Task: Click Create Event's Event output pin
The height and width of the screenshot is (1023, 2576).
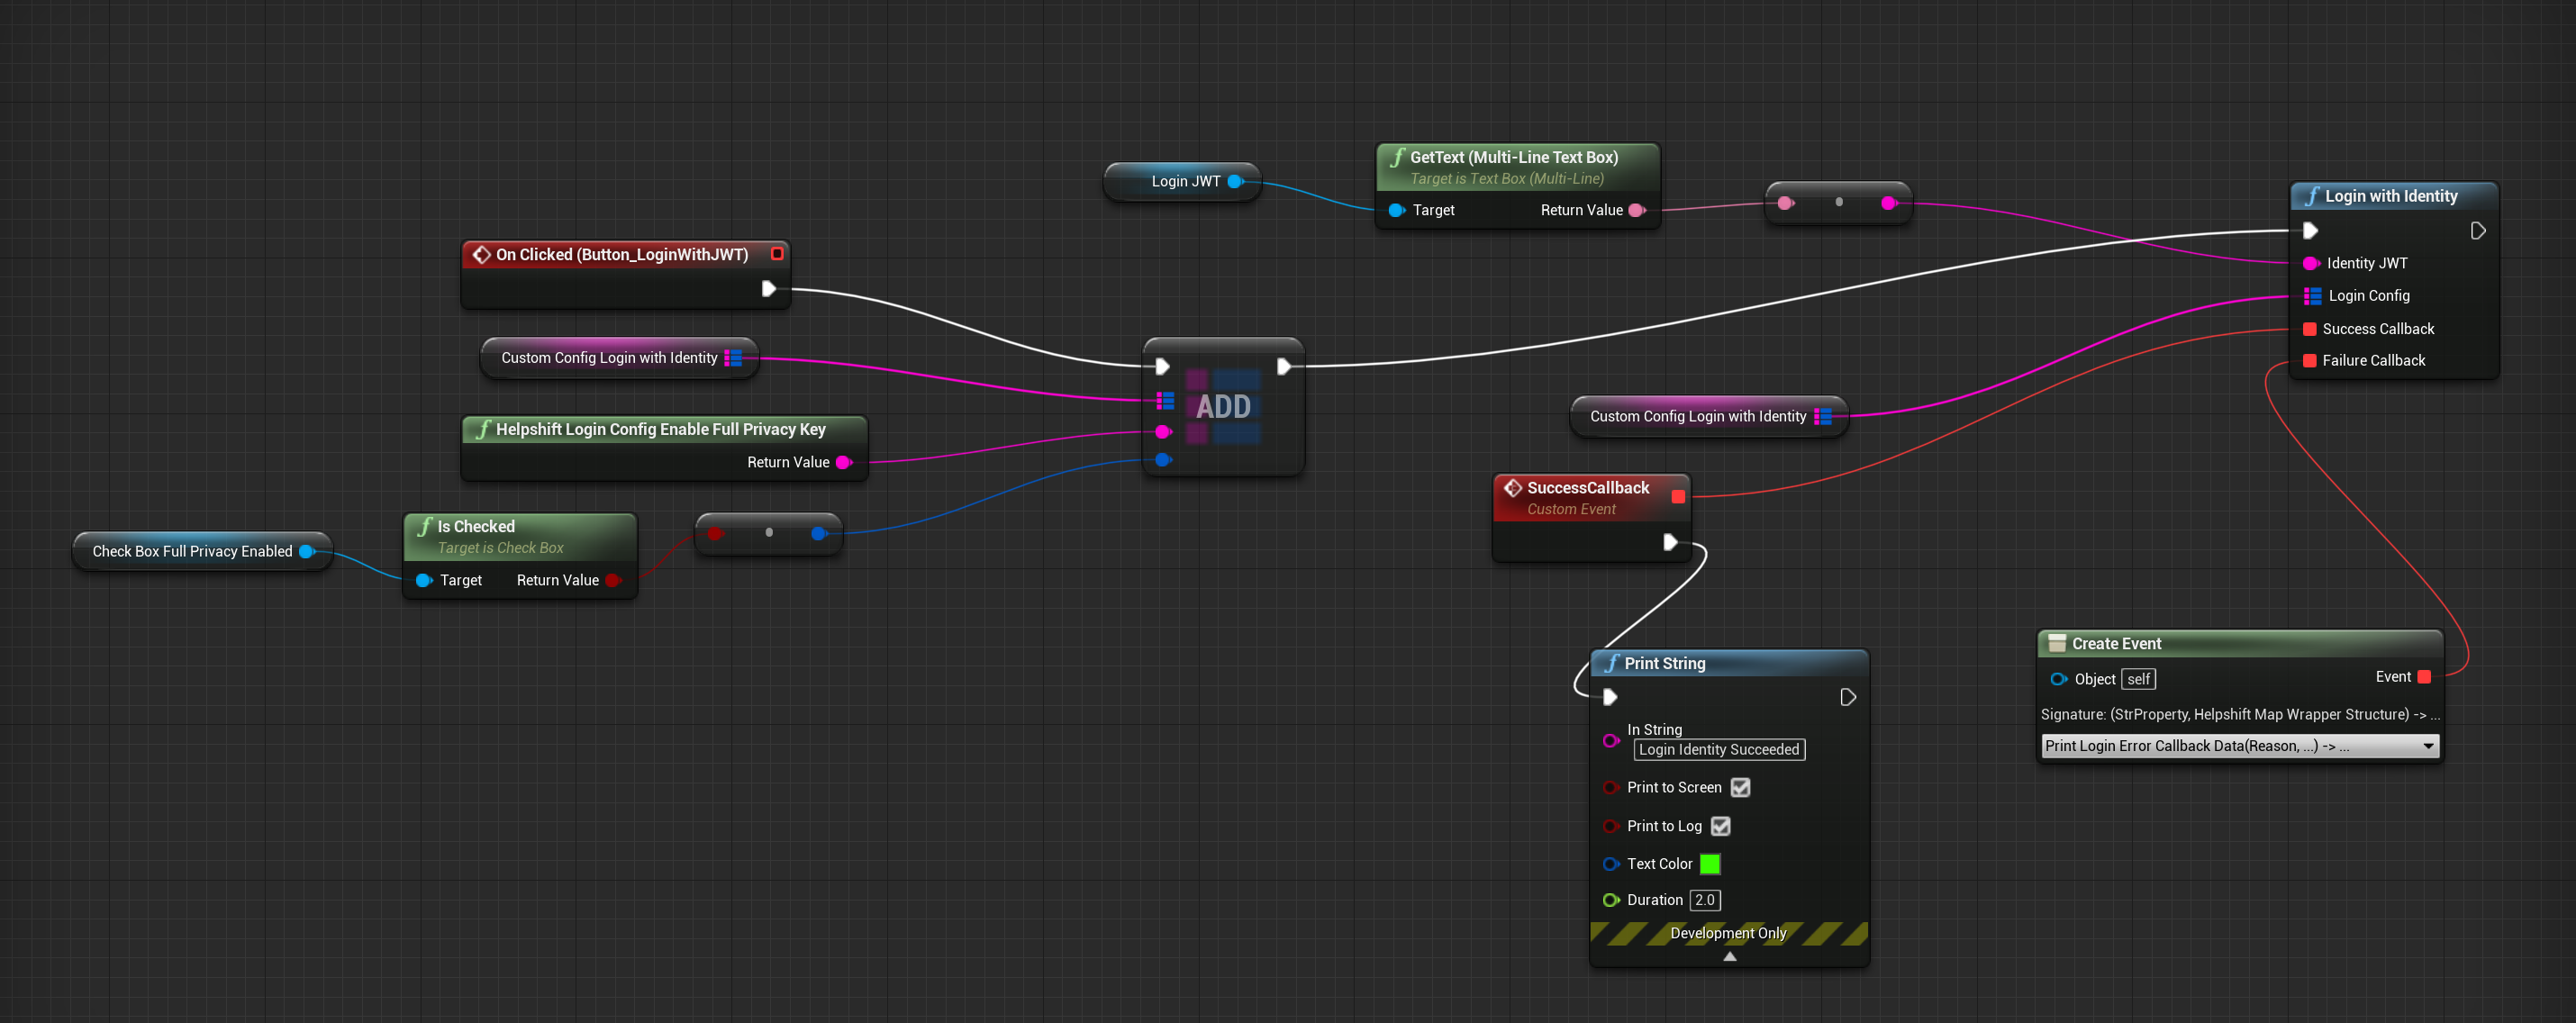Action: pos(2424,677)
